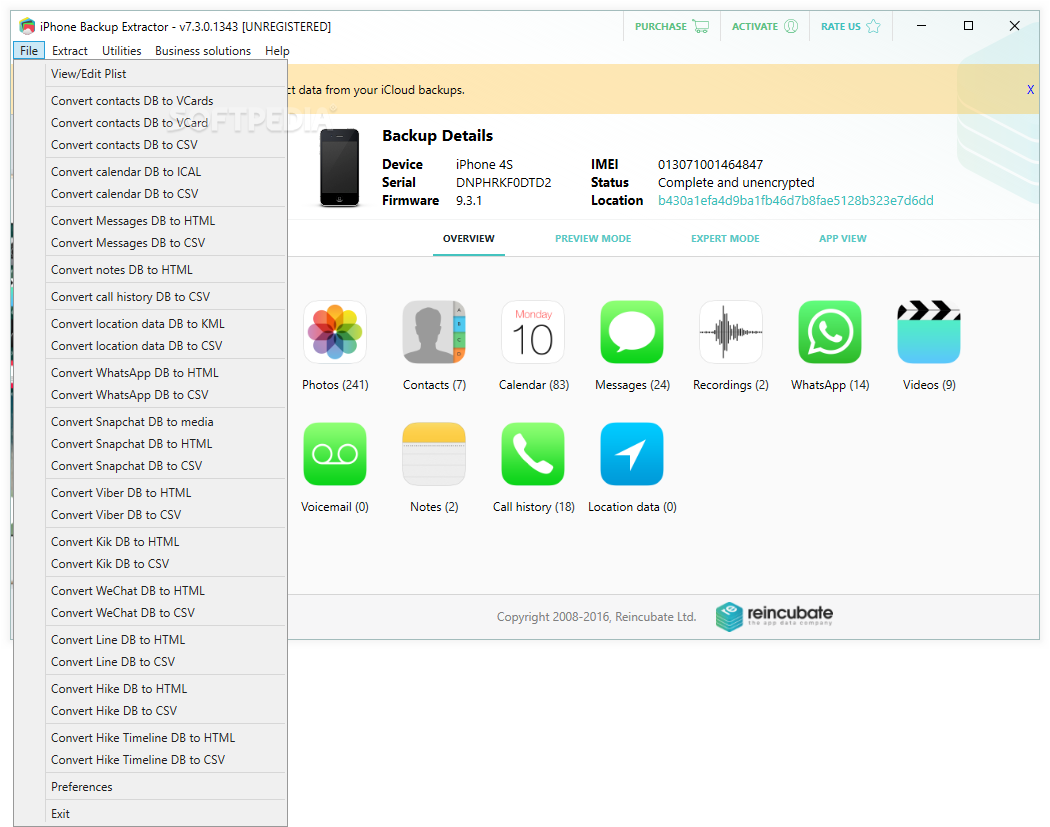Select Convert Line DB to HTML
The image size is (1050, 827).
point(166,639)
